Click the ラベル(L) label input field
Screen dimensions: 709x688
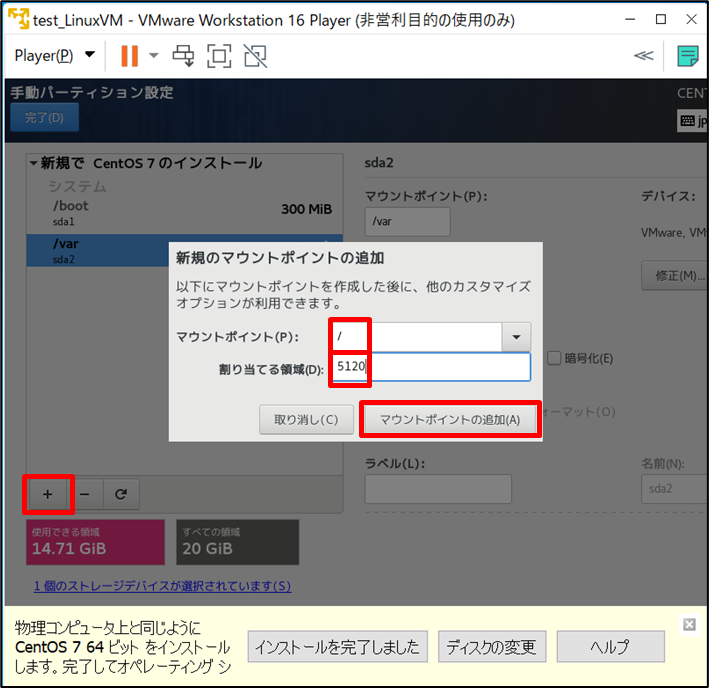point(438,489)
